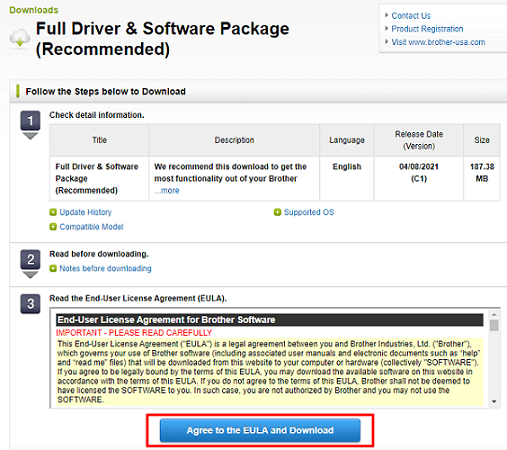Image resolution: width=507 pixels, height=450 pixels.
Task: Click the yellow highlighted EULA body text
Action: [269, 372]
